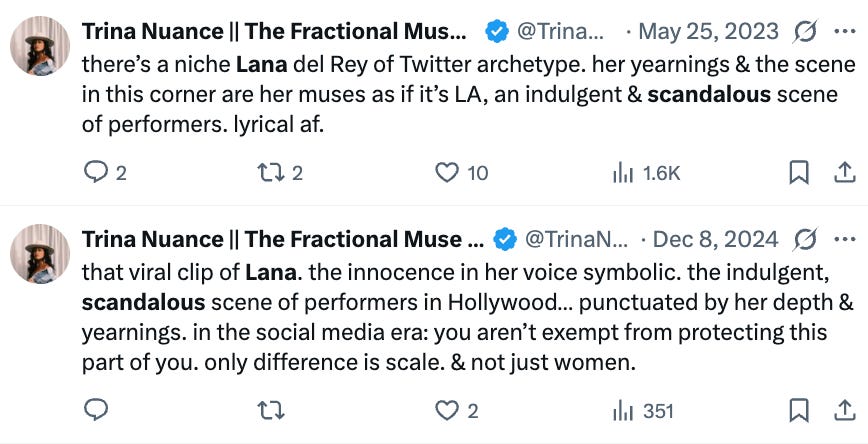Like the tweet with 10 likes
868x444 pixels.
[447, 173]
